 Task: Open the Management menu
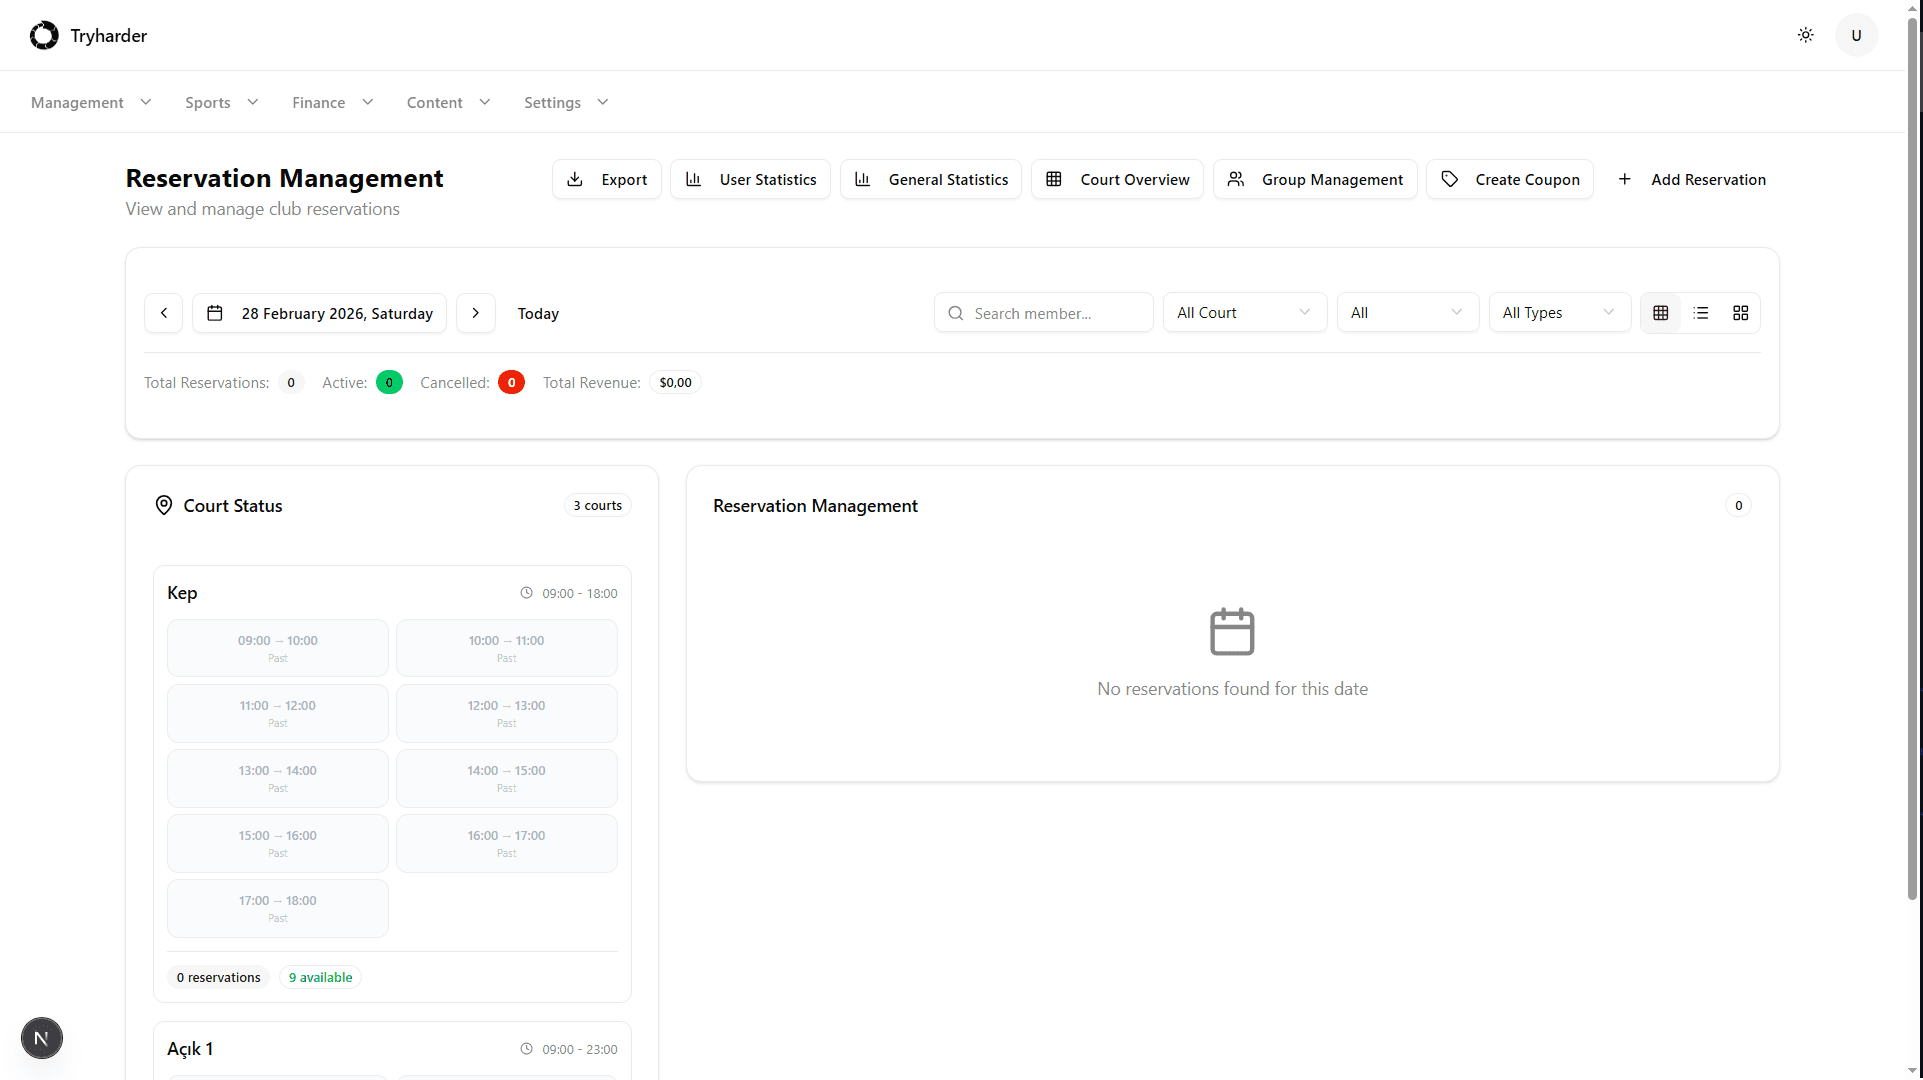click(x=91, y=102)
